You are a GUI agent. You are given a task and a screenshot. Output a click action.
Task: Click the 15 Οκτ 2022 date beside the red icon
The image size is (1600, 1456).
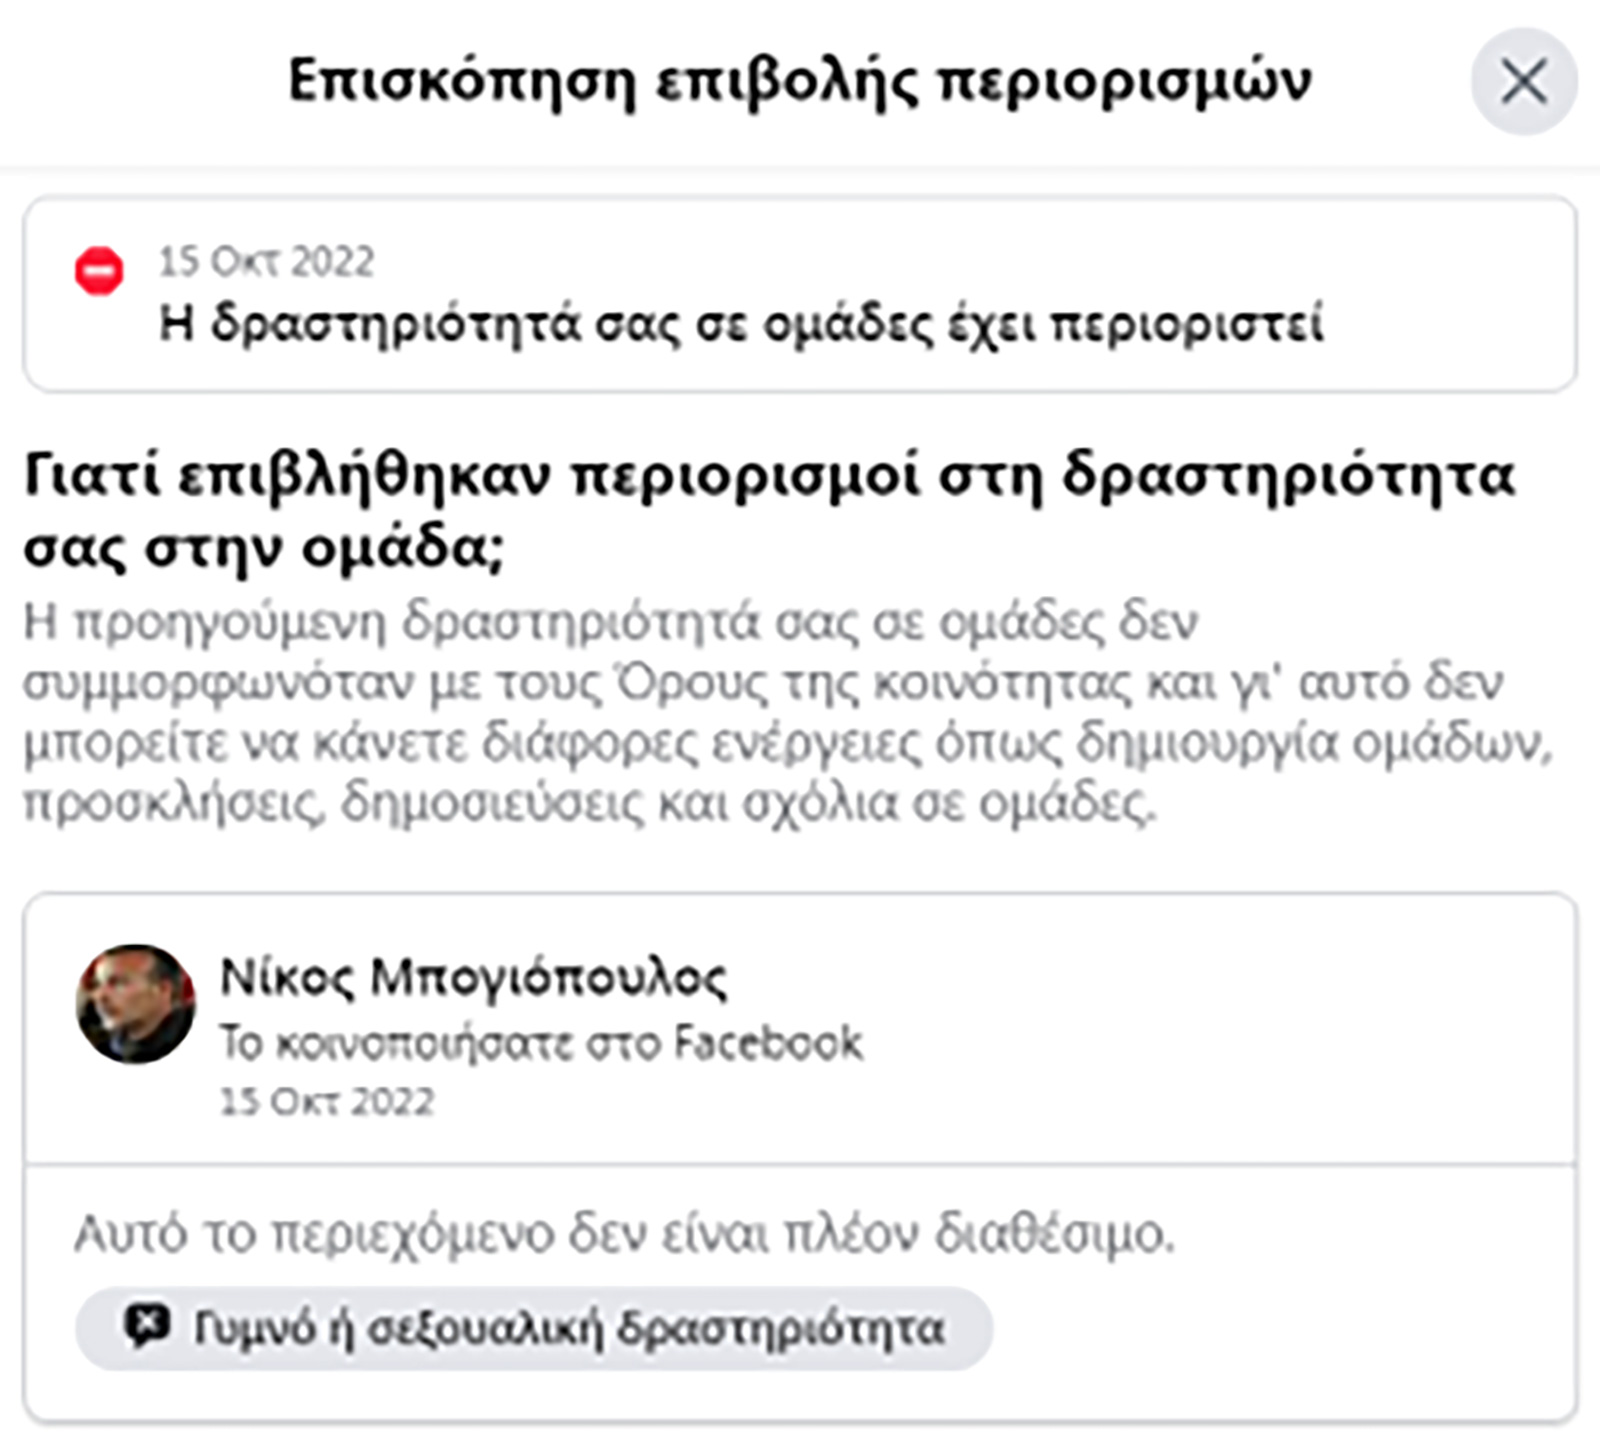click(266, 262)
